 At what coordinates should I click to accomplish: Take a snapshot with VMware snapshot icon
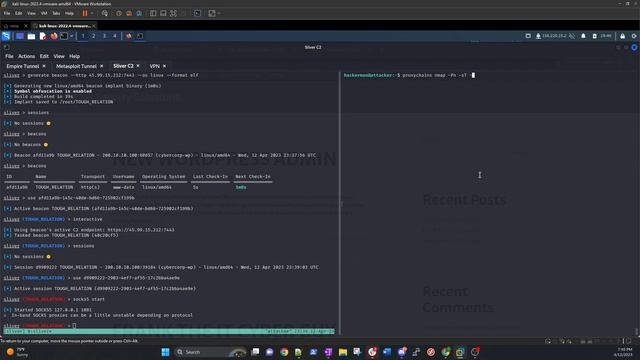119,13
